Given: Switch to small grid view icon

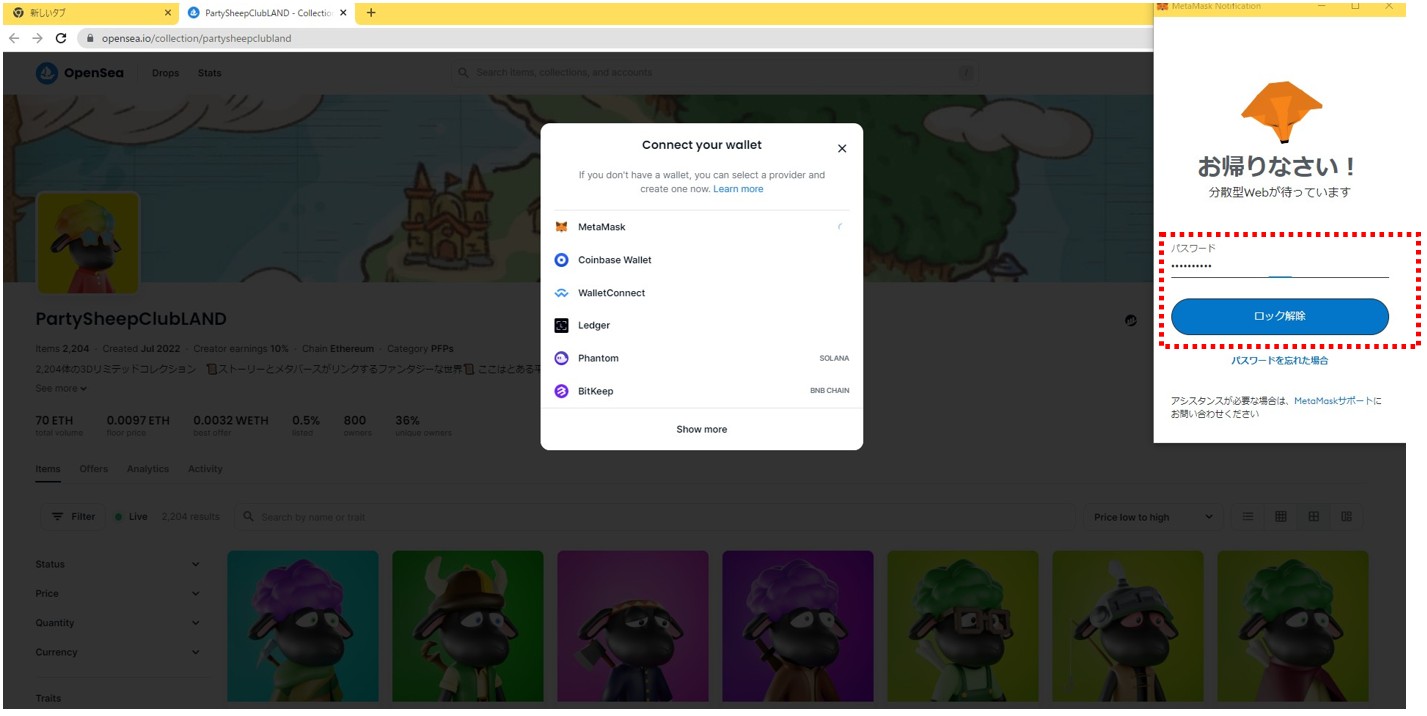Looking at the screenshot, I should coord(1281,517).
